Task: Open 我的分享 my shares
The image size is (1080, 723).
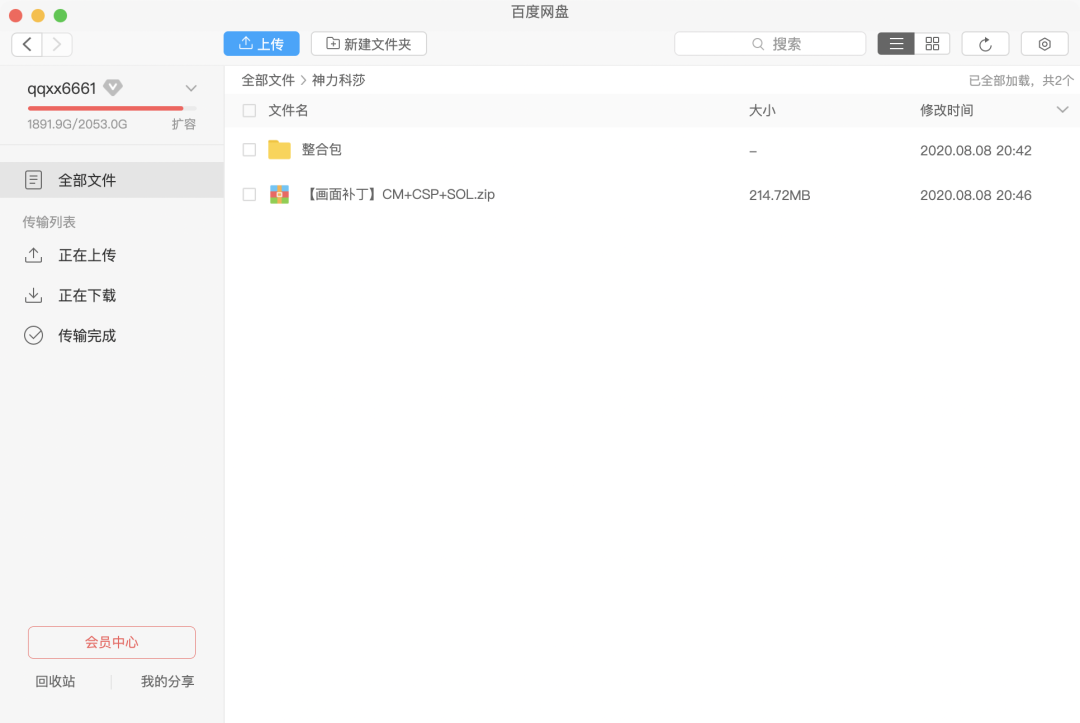Action: pyautogui.click(x=167, y=682)
